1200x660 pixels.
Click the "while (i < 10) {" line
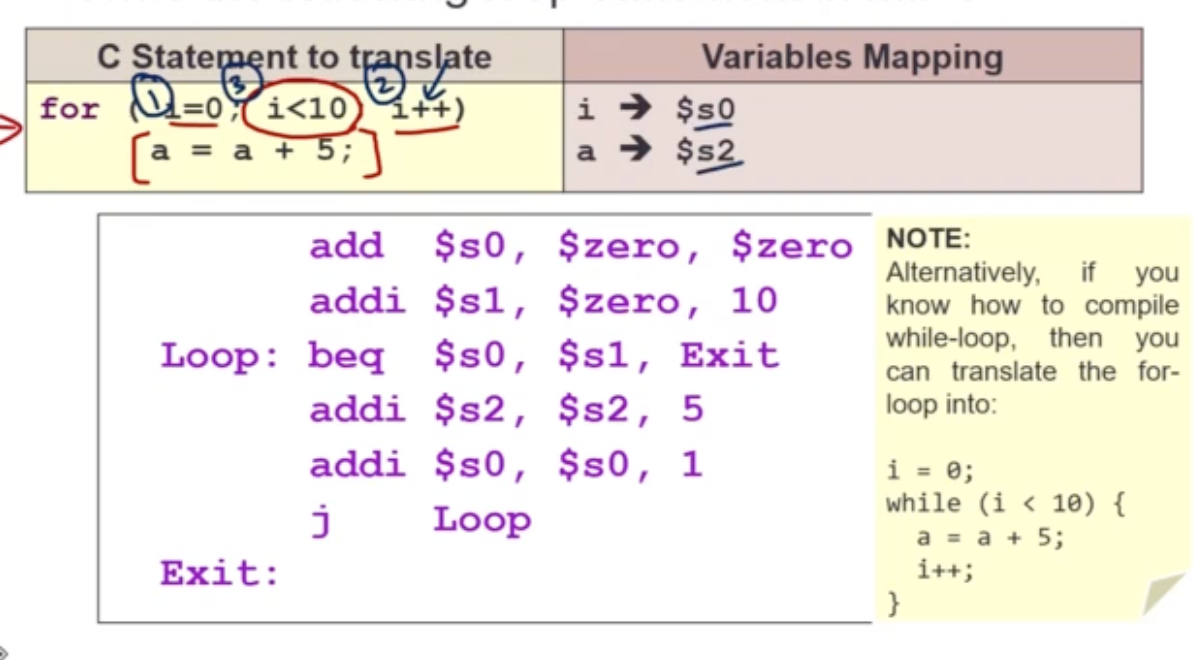1006,504
